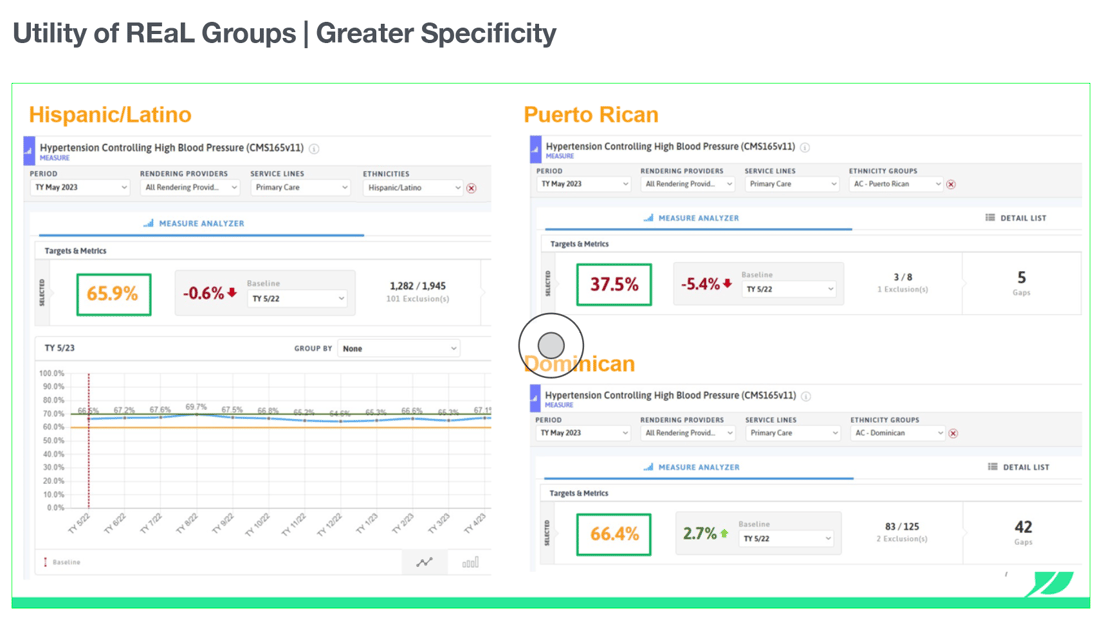This screenshot has height=622, width=1100.
Task: Open Baseline dropdown next to -0.6%
Action: point(297,299)
